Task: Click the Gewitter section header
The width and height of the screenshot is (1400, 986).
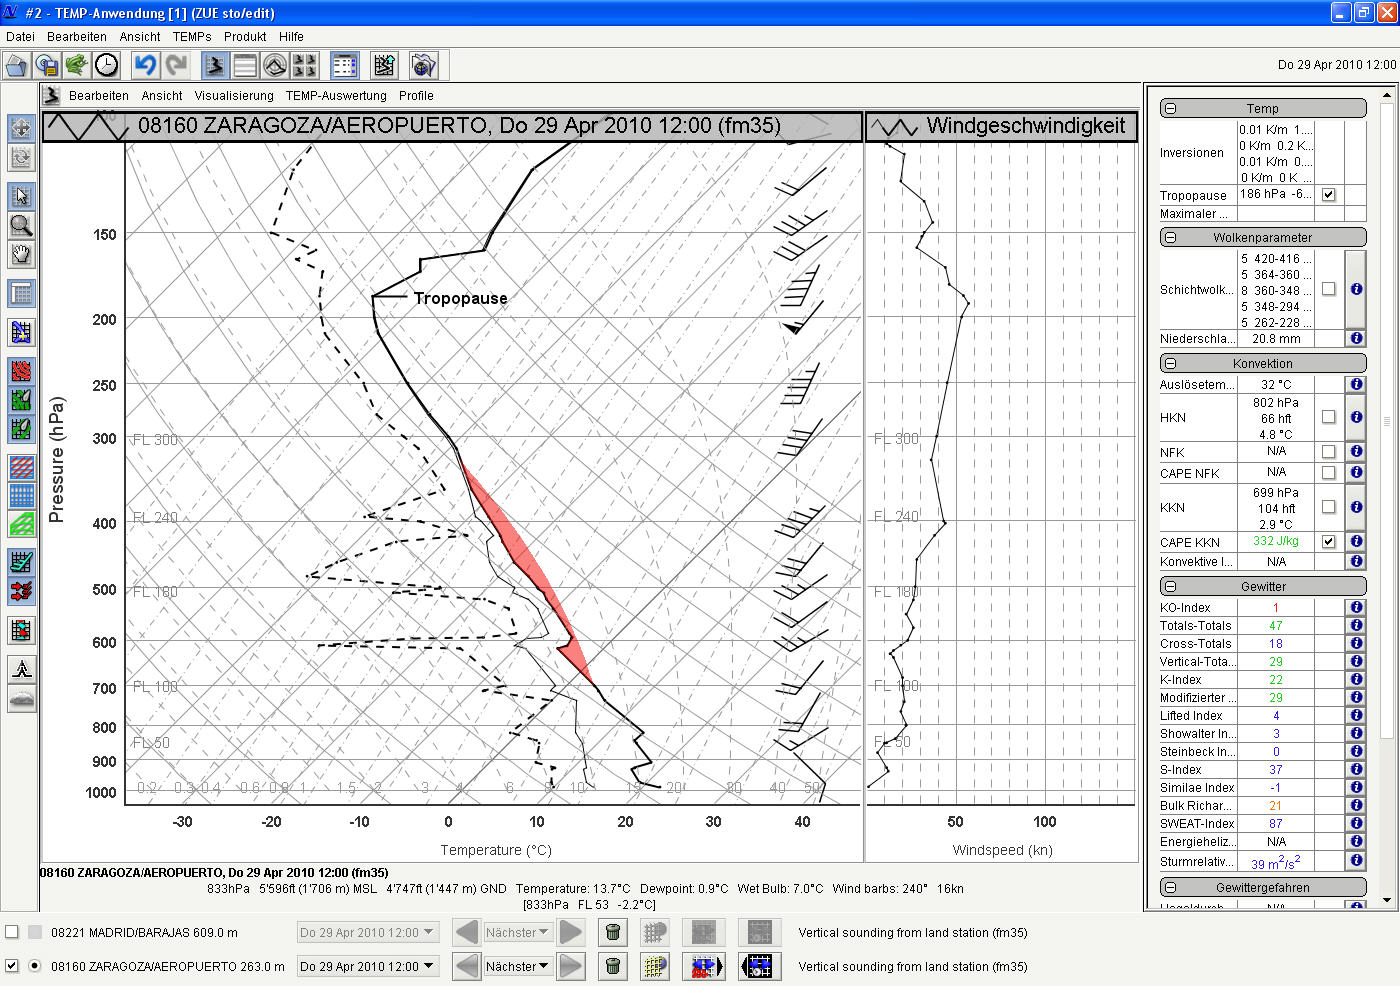Action: point(1263,587)
